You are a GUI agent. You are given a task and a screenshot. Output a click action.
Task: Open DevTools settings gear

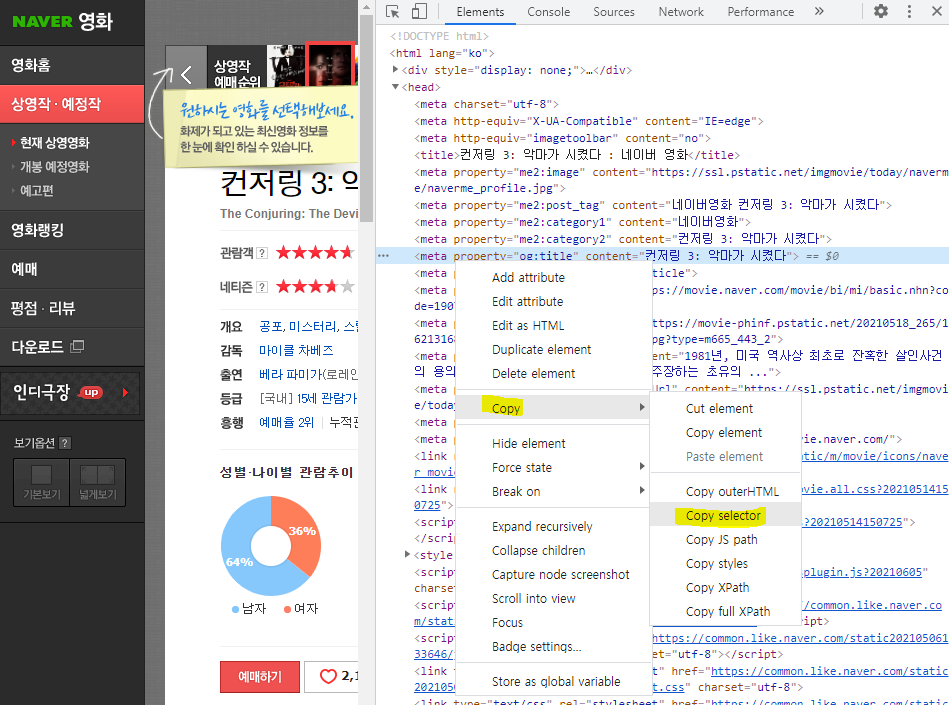pyautogui.click(x=881, y=11)
